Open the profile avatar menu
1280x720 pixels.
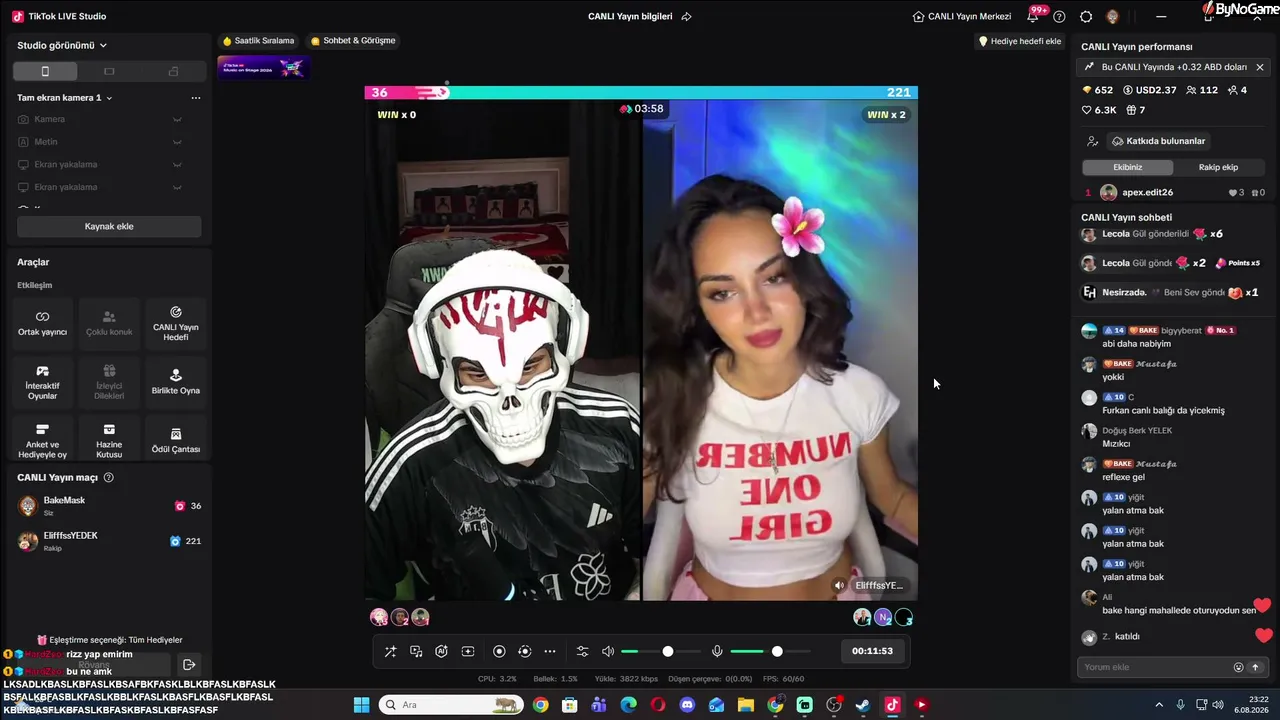click(x=1112, y=16)
